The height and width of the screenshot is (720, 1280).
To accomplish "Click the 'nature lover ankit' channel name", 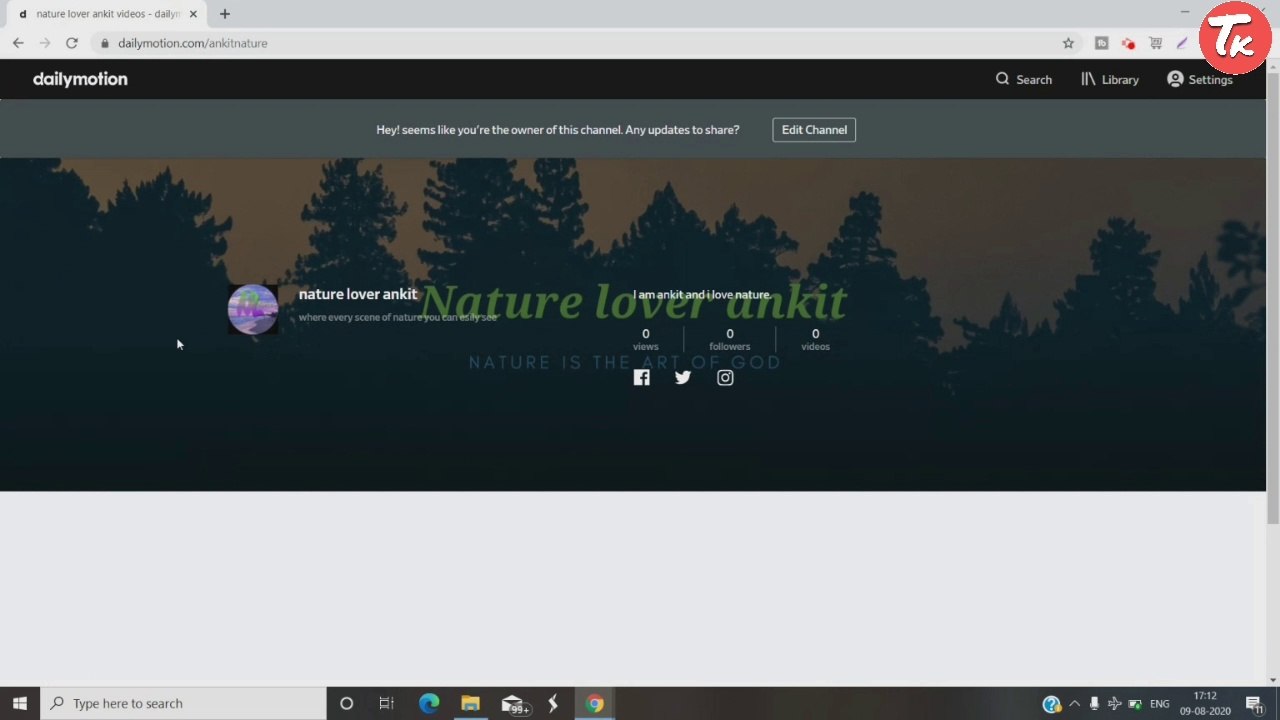I will (x=358, y=294).
